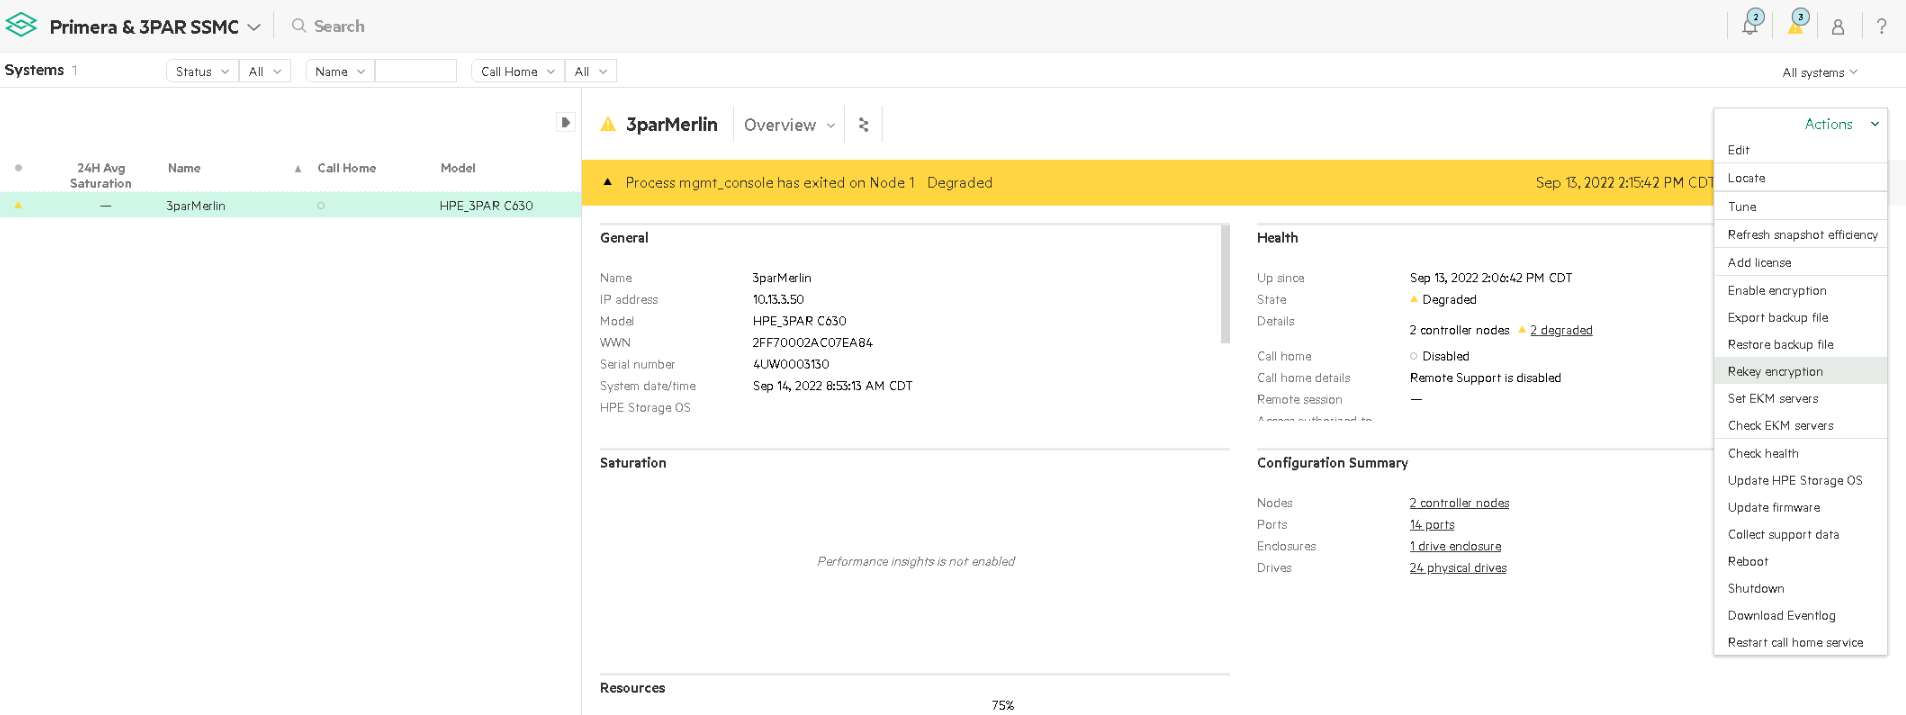Open the Primera & 3PAR SSMC main menu
The width and height of the screenshot is (1906, 715).
(155, 27)
